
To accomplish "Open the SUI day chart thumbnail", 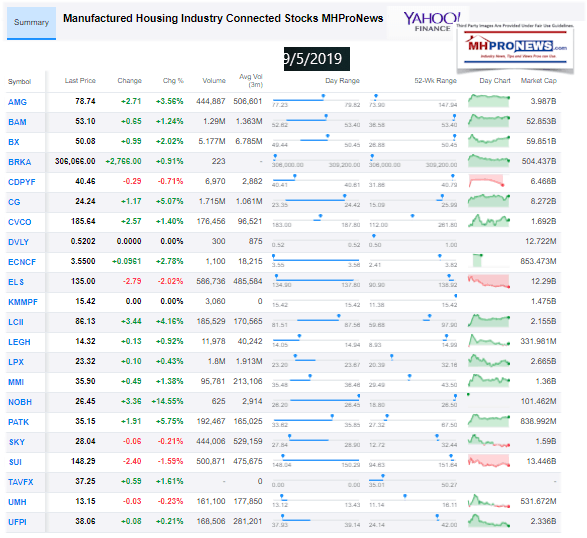I will pos(489,461).
